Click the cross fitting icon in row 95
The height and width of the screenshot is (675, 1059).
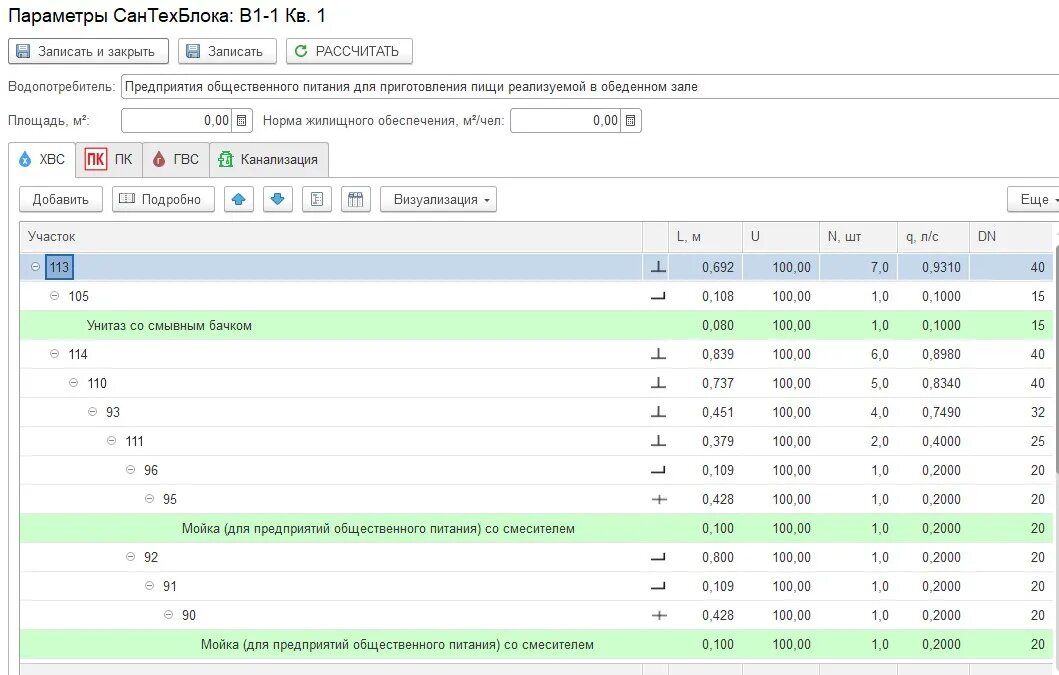coord(658,500)
